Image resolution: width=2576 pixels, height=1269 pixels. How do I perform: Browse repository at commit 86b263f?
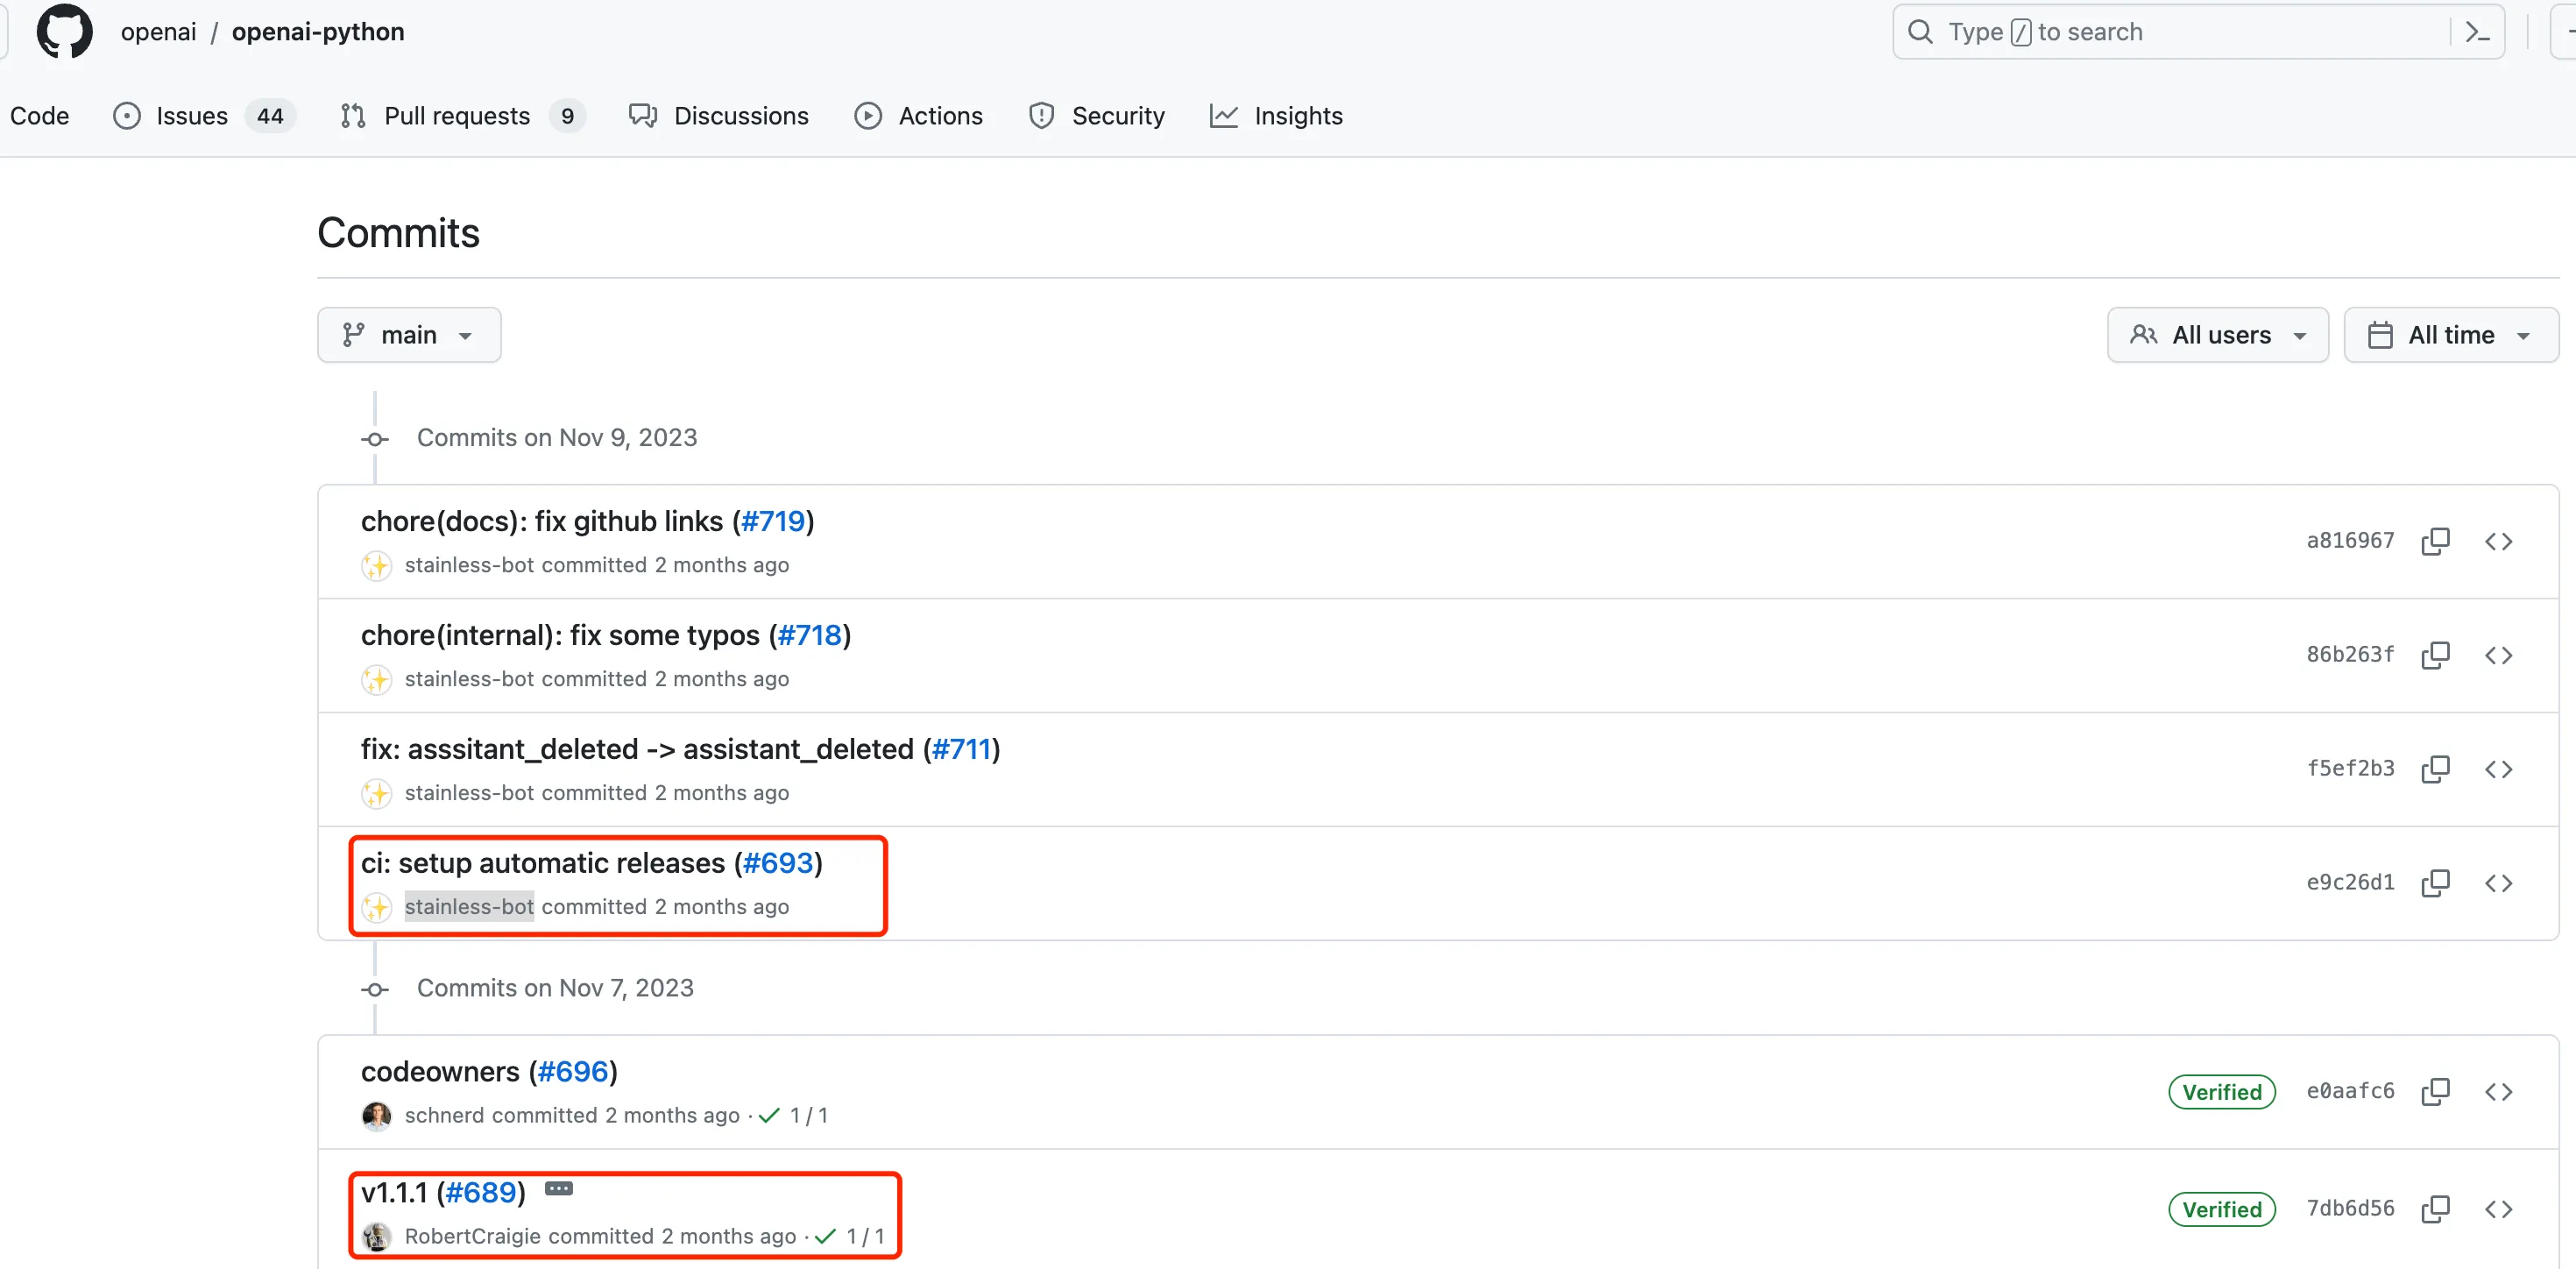pos(2498,655)
